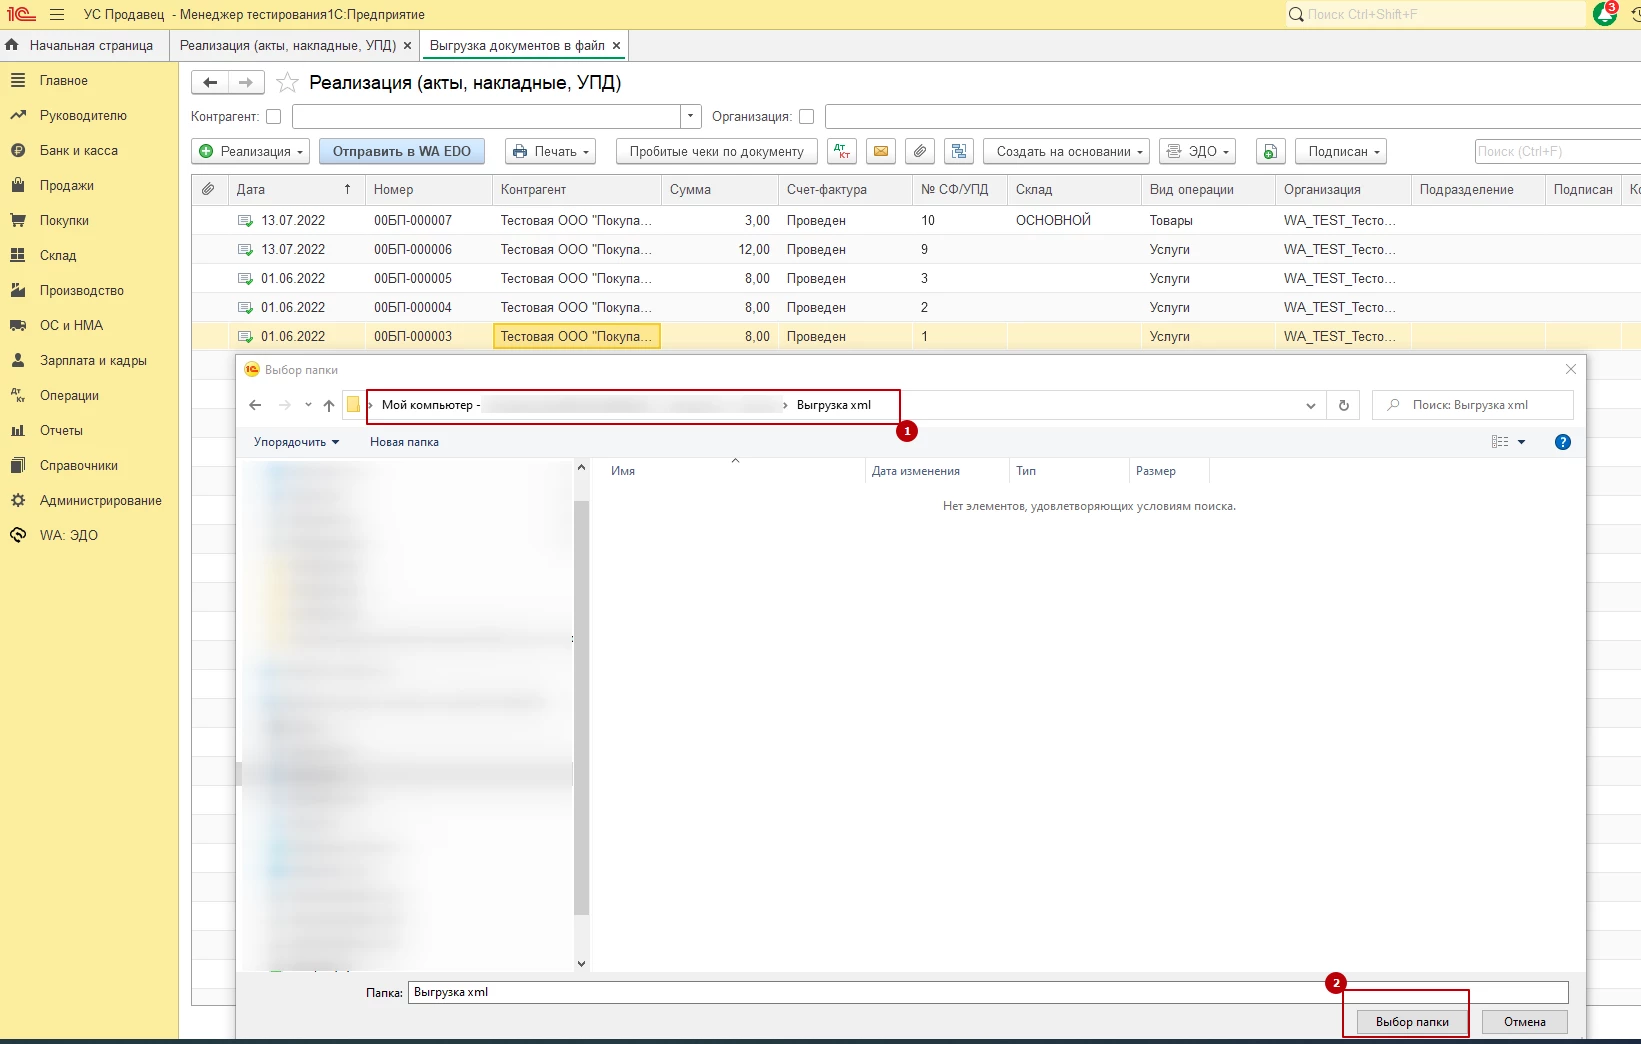This screenshot has height=1044, width=1641.
Task: Select document row 00БП-000005
Action: click(x=916, y=278)
